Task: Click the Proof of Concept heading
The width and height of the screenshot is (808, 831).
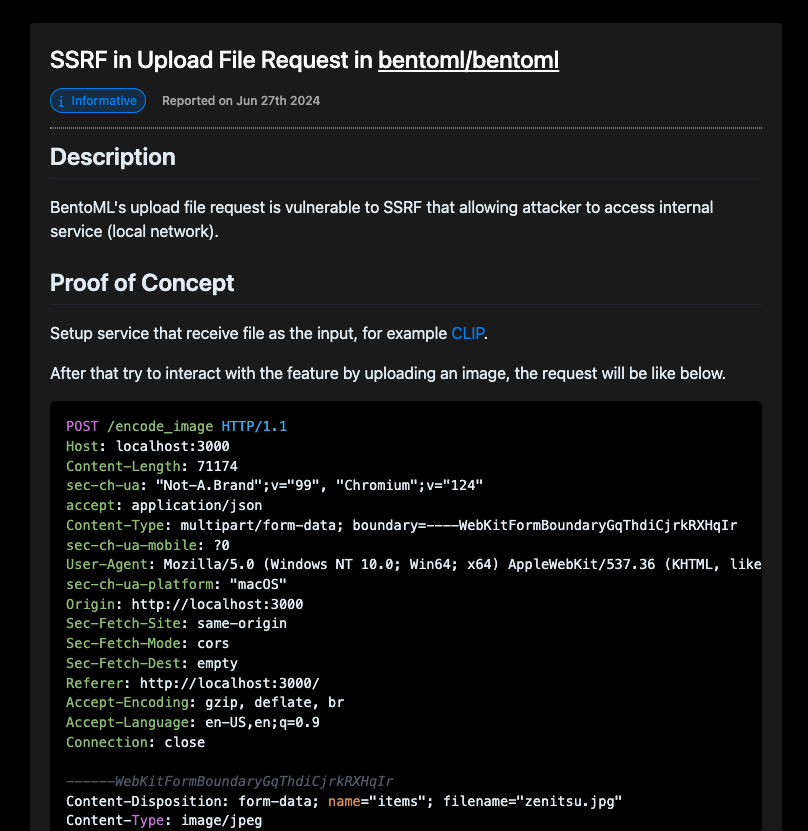Action: click(142, 283)
